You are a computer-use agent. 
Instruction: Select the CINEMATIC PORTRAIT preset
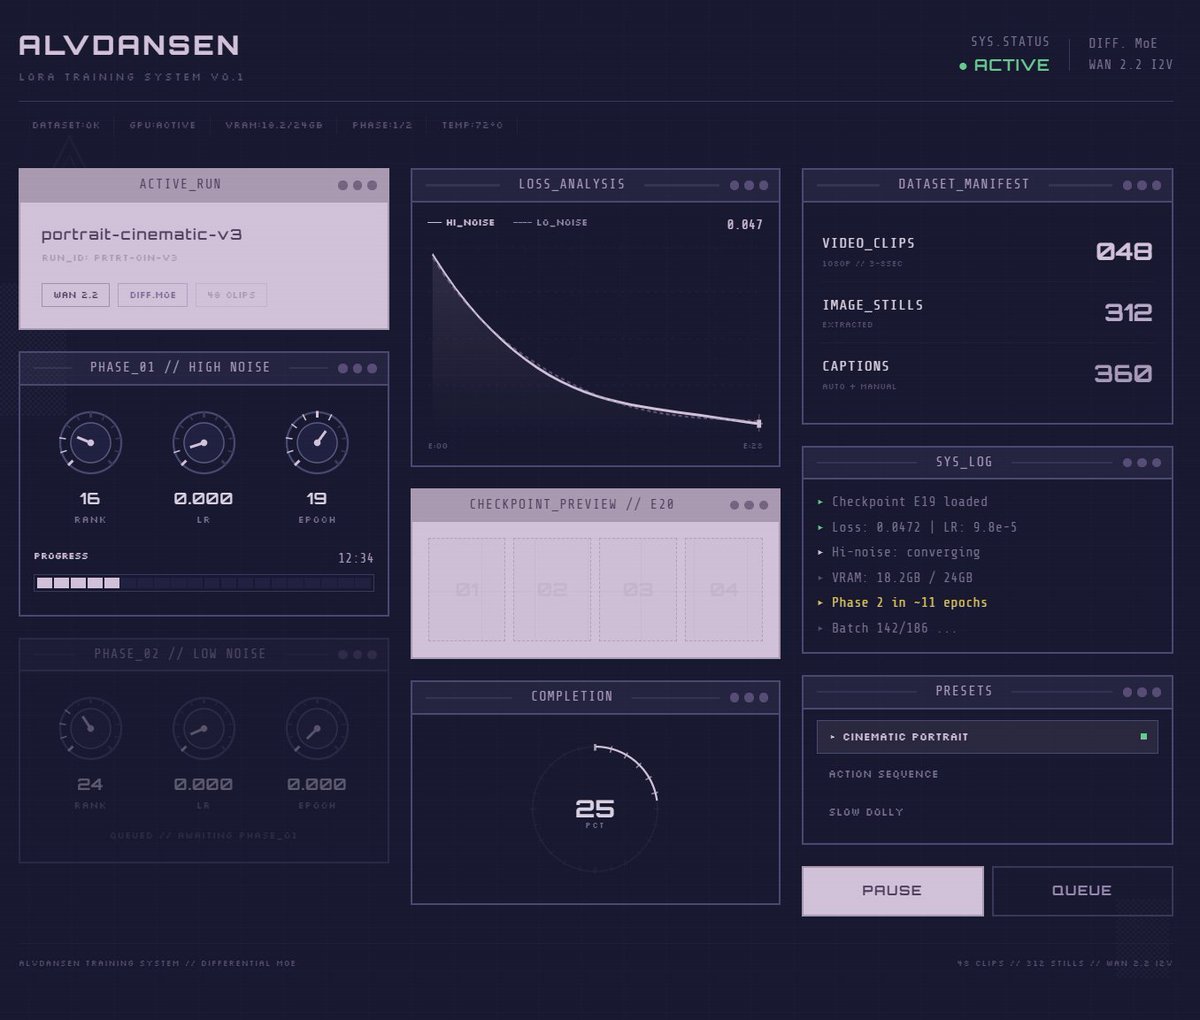987,737
